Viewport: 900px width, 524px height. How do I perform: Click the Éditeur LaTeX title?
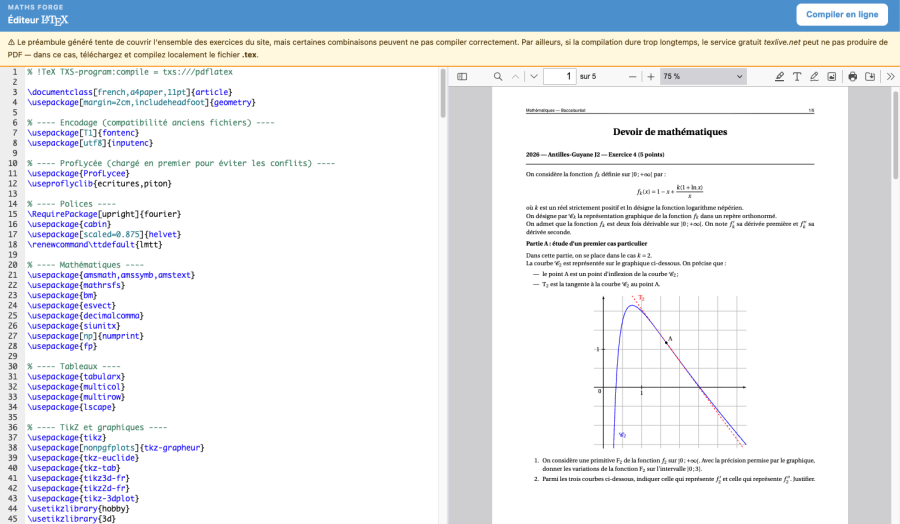(38, 20)
